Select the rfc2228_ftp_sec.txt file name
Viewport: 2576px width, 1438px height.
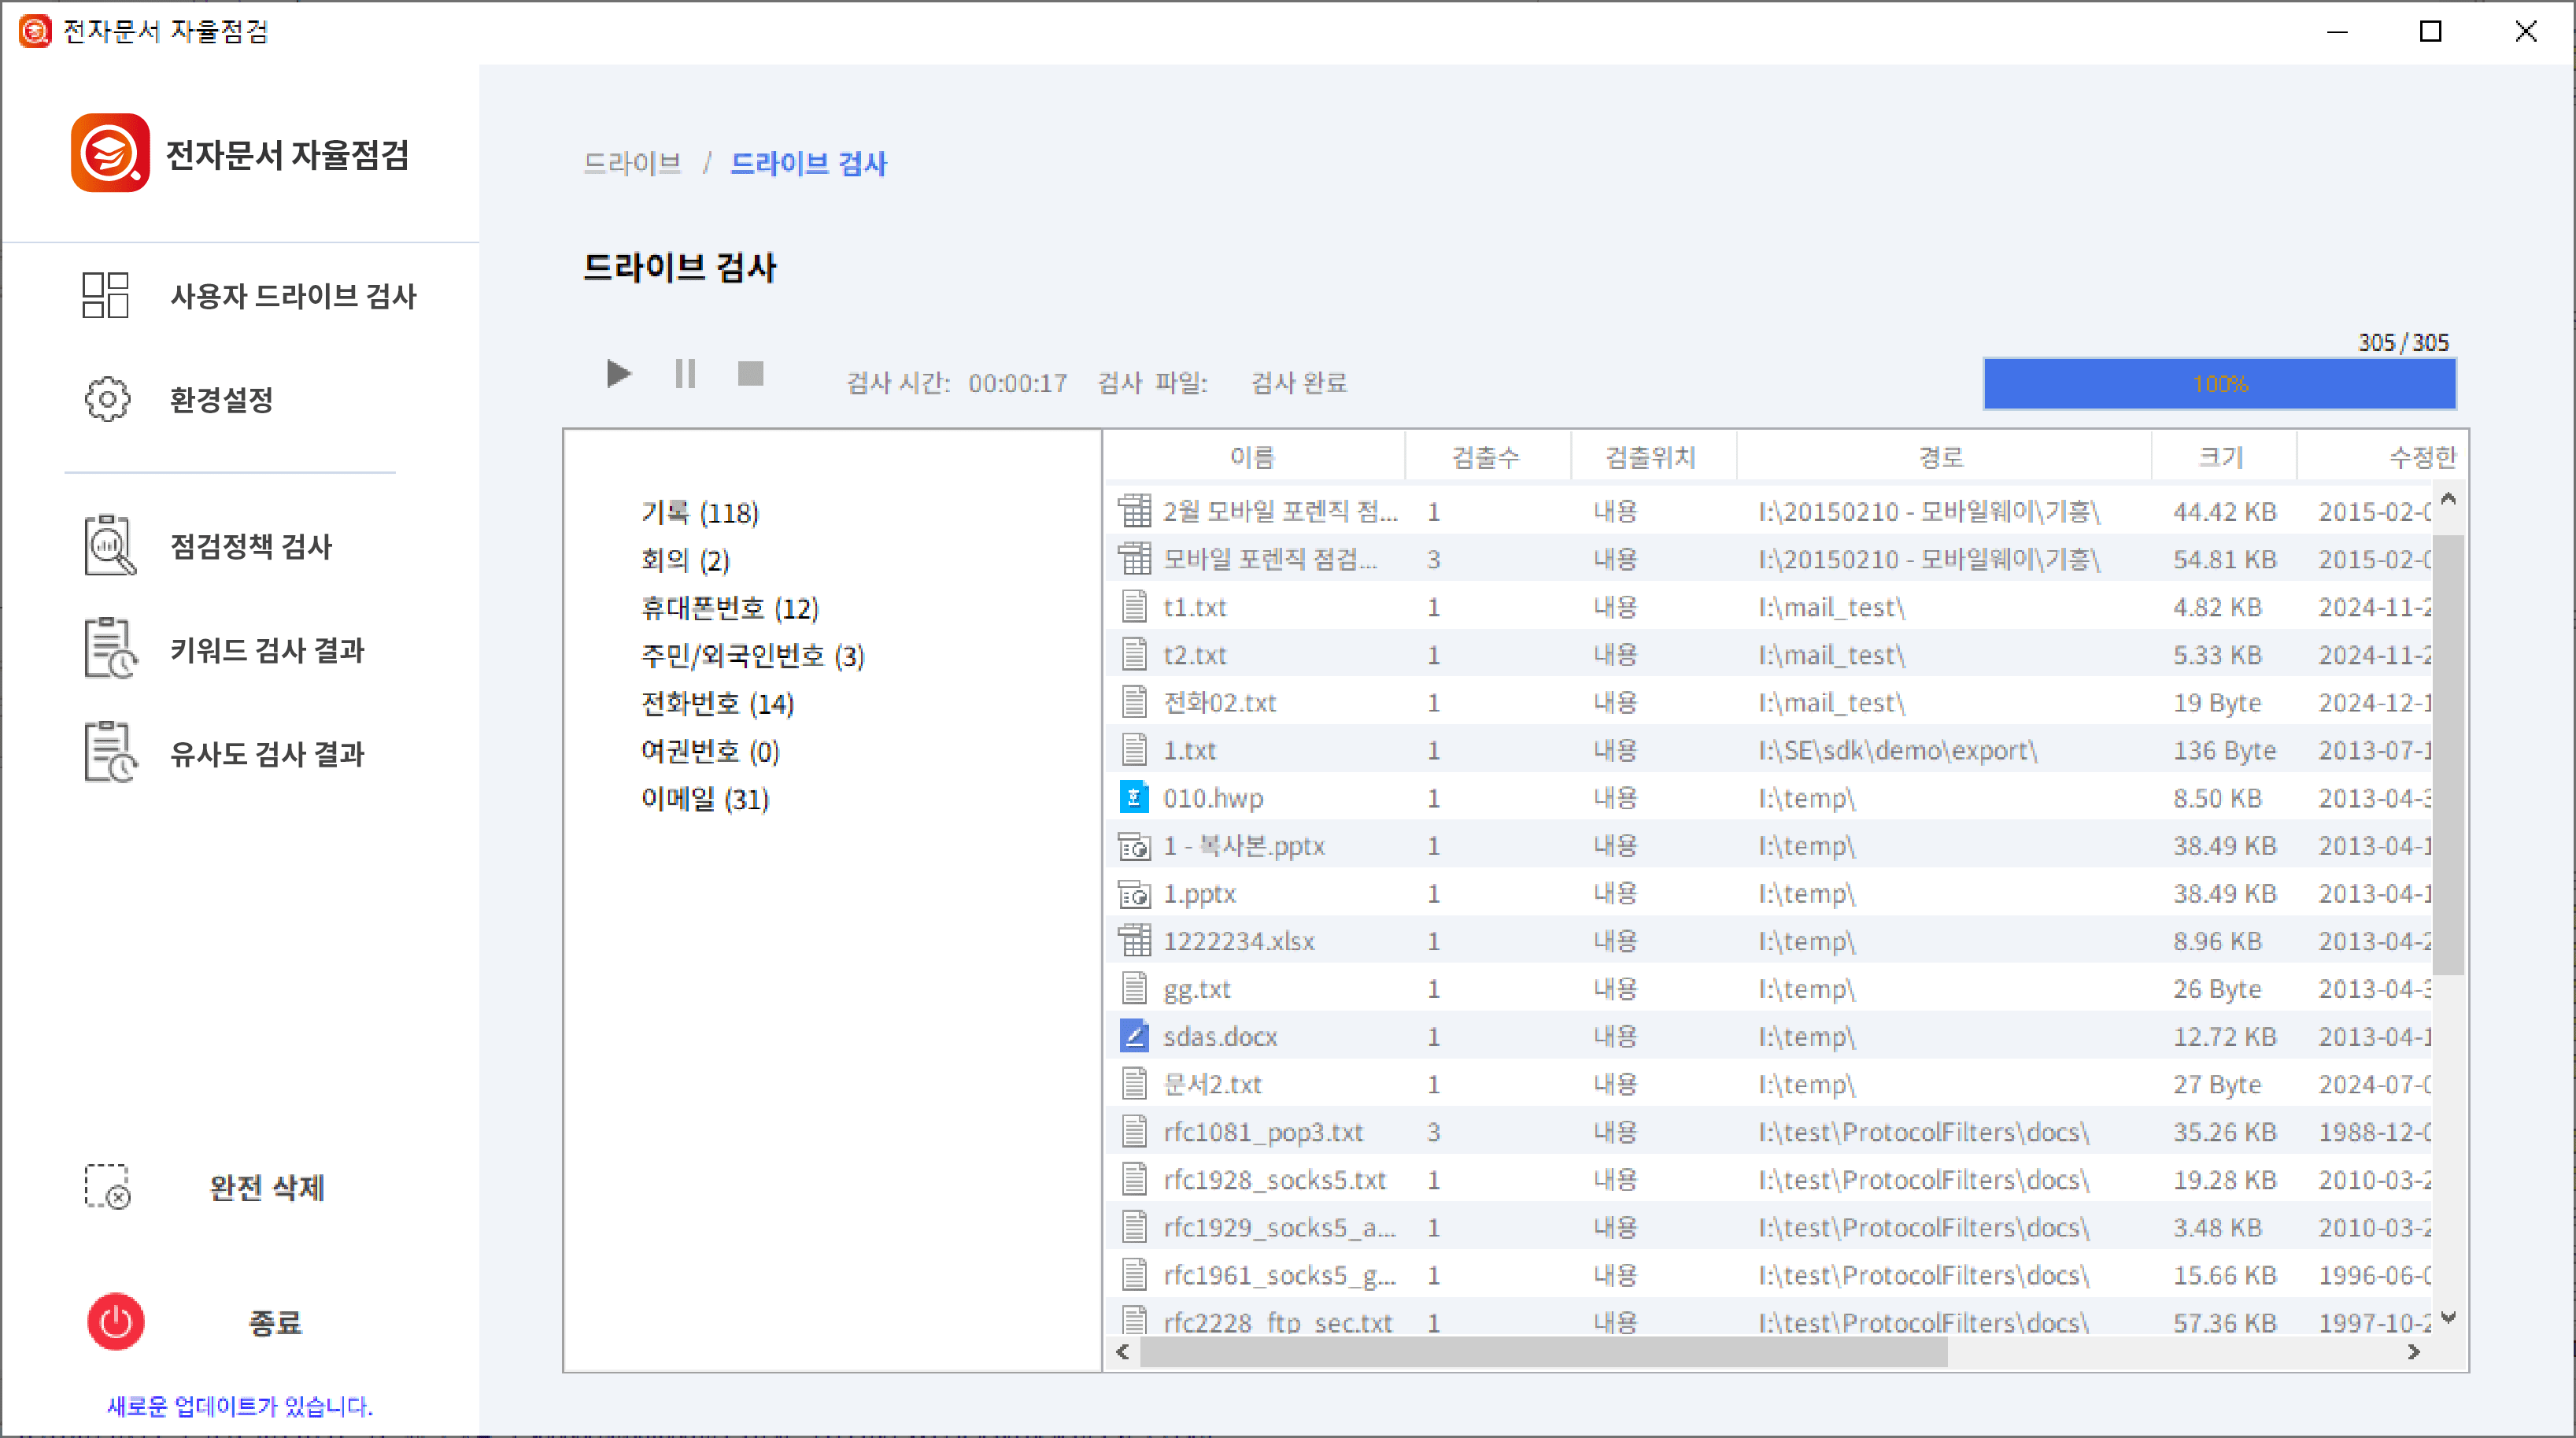coord(1277,1322)
